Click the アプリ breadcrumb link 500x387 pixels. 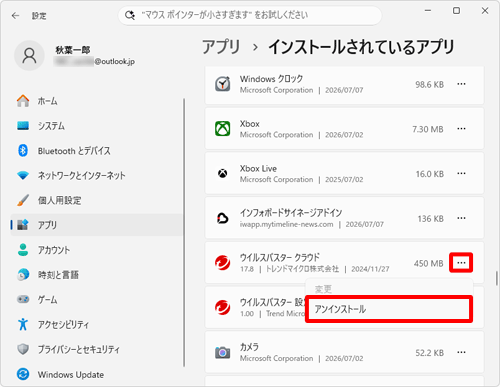pos(221,47)
